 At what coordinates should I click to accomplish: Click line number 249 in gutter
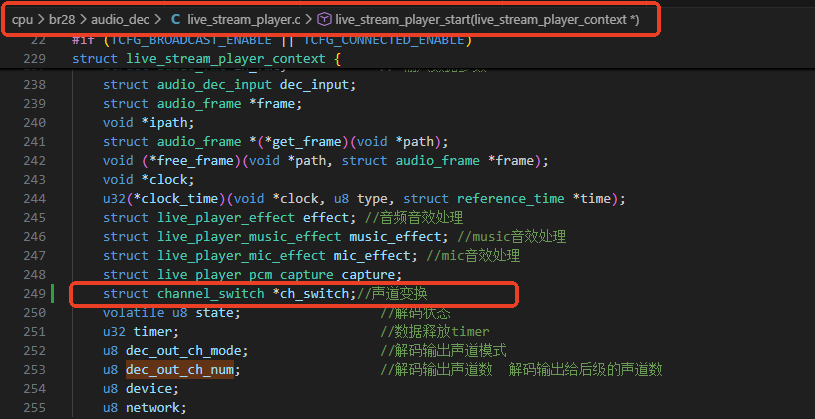pyautogui.click(x=34, y=293)
